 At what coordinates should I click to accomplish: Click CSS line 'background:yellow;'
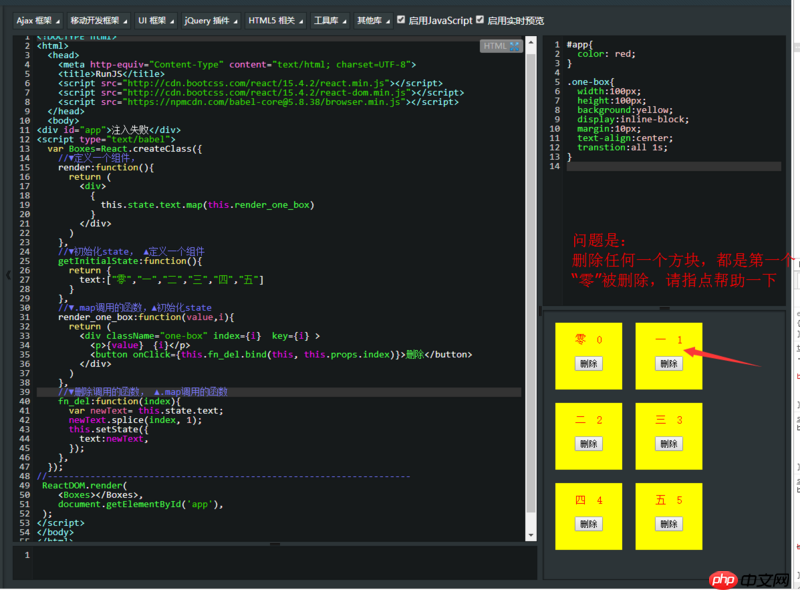[625, 110]
